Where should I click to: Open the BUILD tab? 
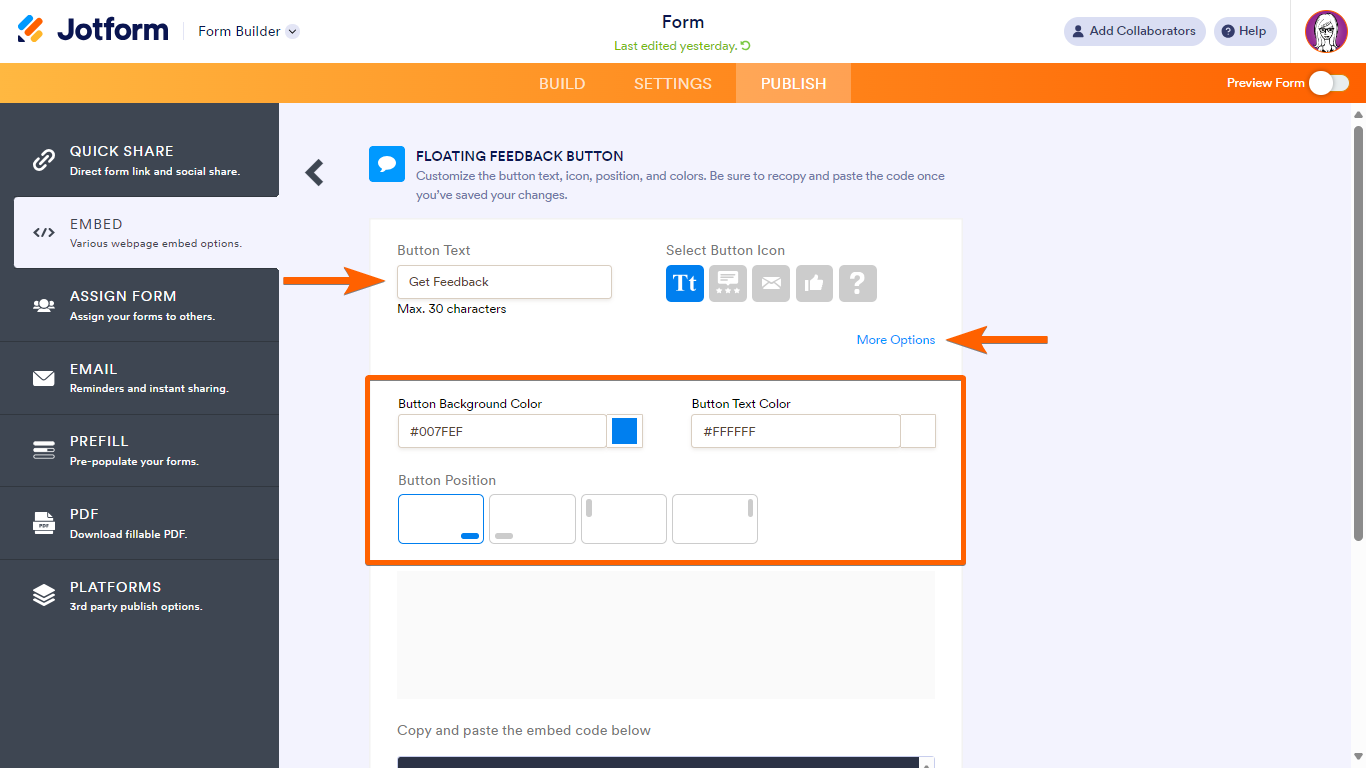click(562, 84)
